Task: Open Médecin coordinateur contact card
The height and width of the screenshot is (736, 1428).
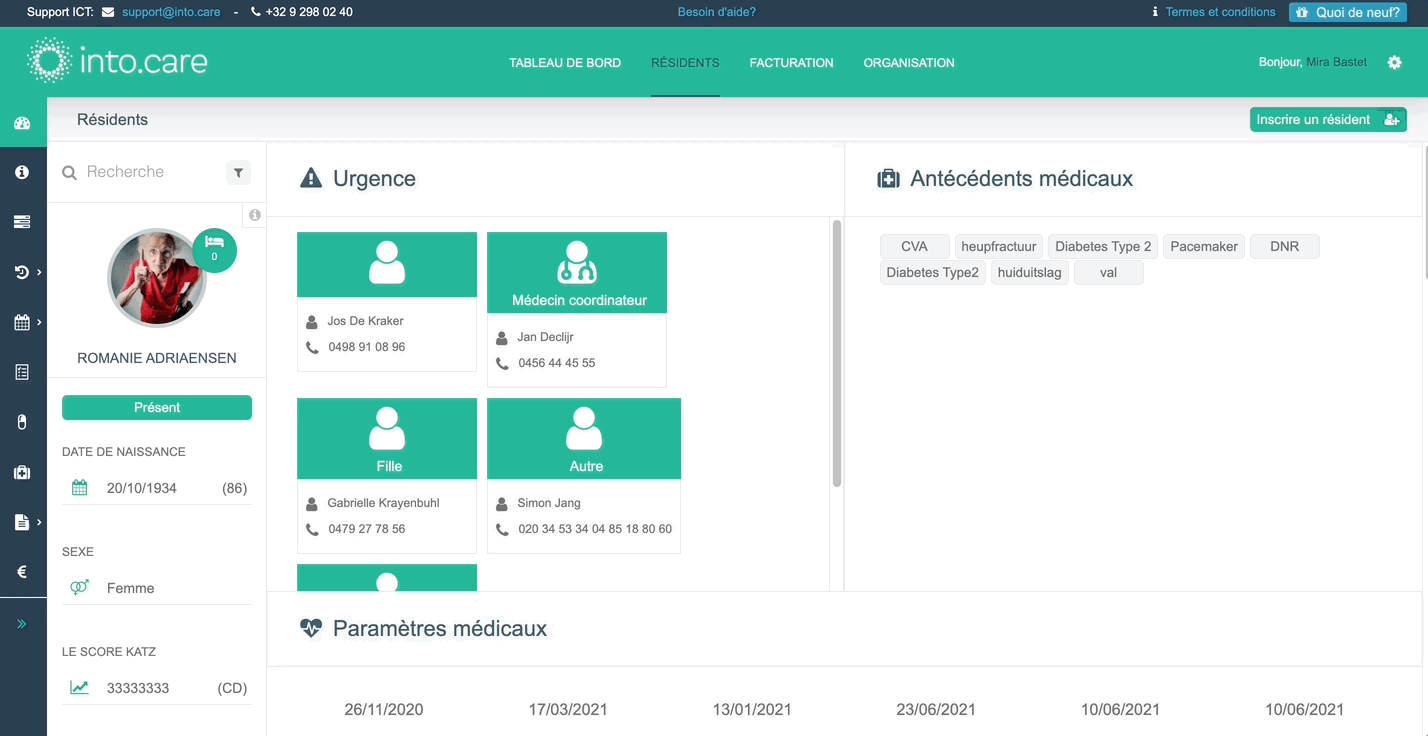Action: coord(577,309)
